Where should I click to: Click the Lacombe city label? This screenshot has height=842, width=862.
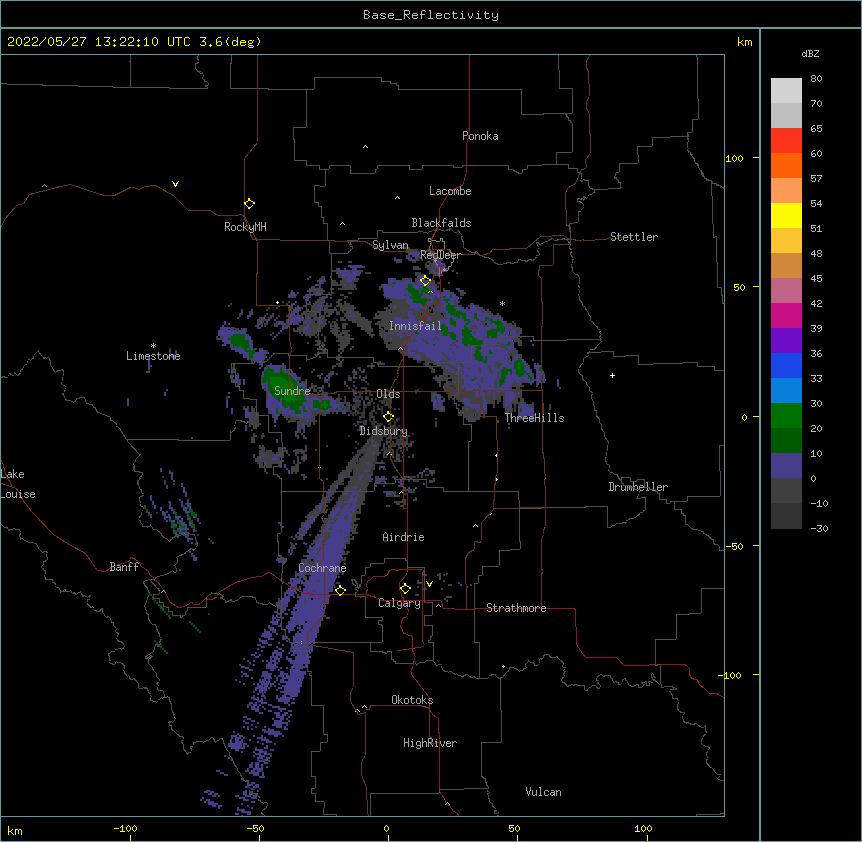click(450, 191)
